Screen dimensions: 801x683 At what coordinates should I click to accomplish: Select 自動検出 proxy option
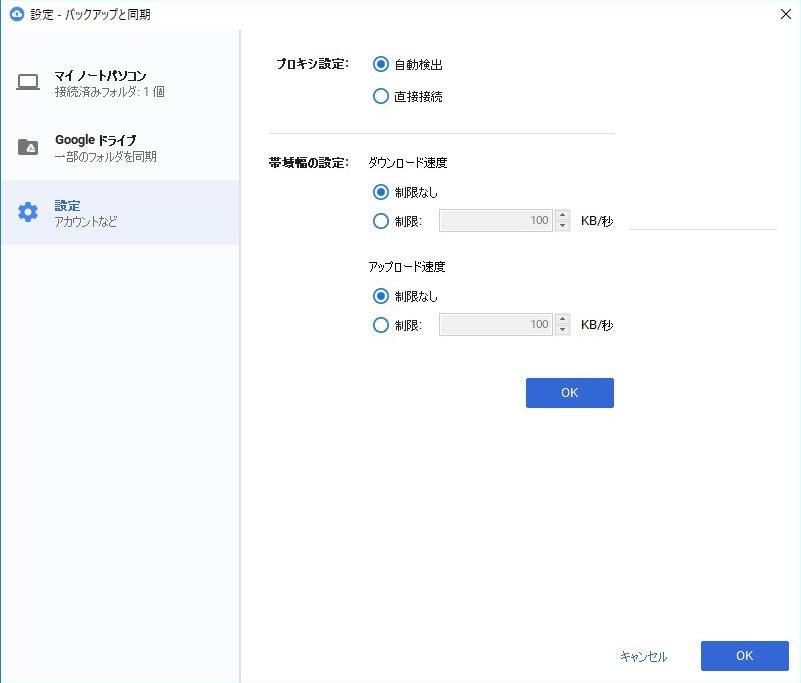tap(381, 64)
